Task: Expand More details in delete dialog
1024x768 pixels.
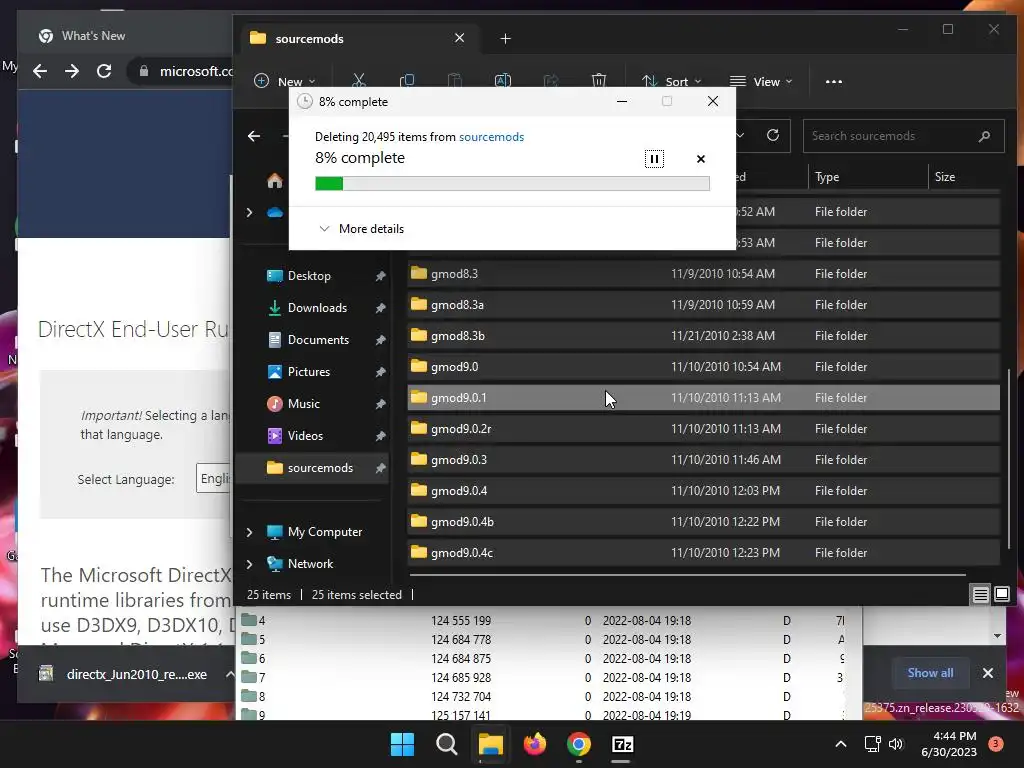Action: coord(361,229)
